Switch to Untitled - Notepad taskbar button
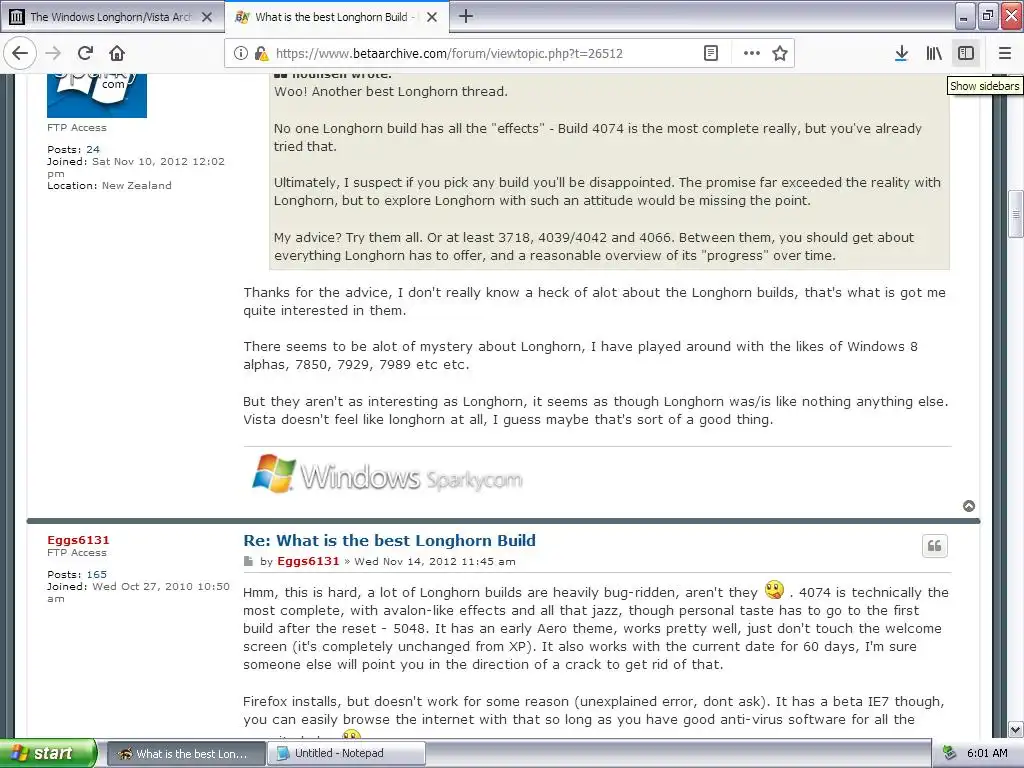The width and height of the screenshot is (1024, 768). (x=347, y=754)
